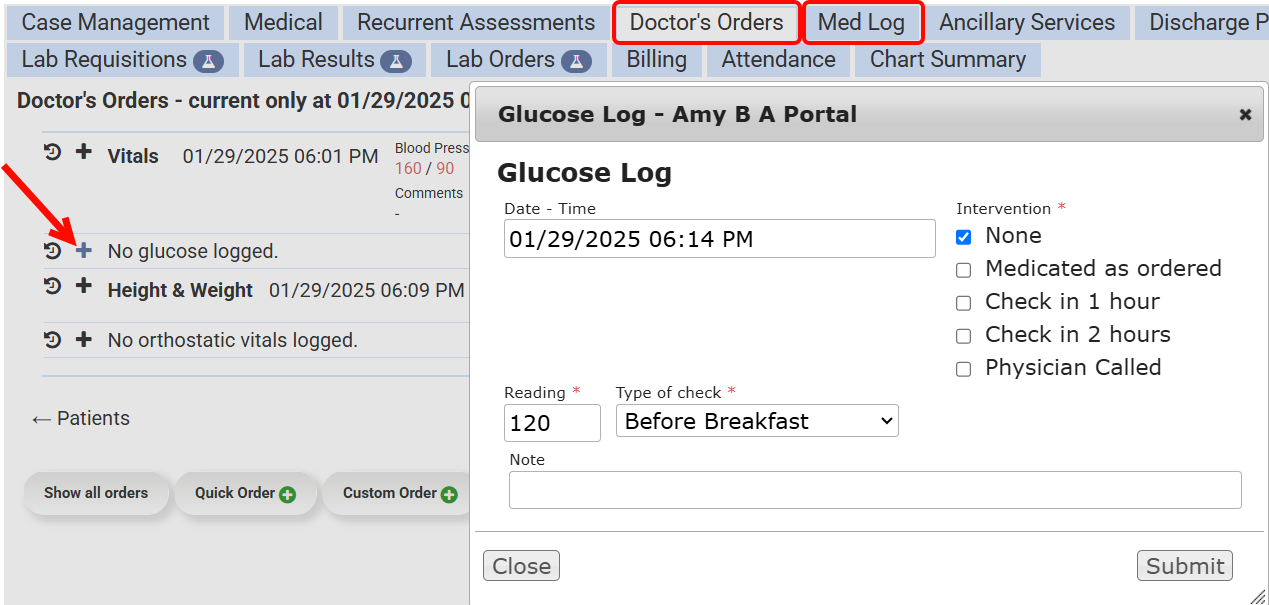Open history icon for orthostatic vitals row
The width and height of the screenshot is (1269, 605).
click(x=53, y=339)
